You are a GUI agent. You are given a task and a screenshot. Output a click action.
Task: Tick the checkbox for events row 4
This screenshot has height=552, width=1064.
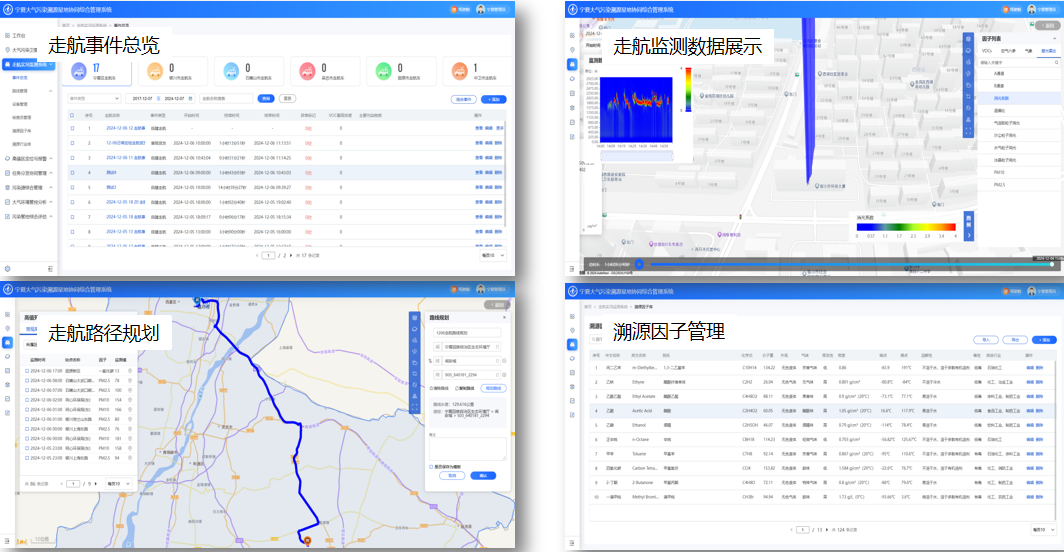72,172
